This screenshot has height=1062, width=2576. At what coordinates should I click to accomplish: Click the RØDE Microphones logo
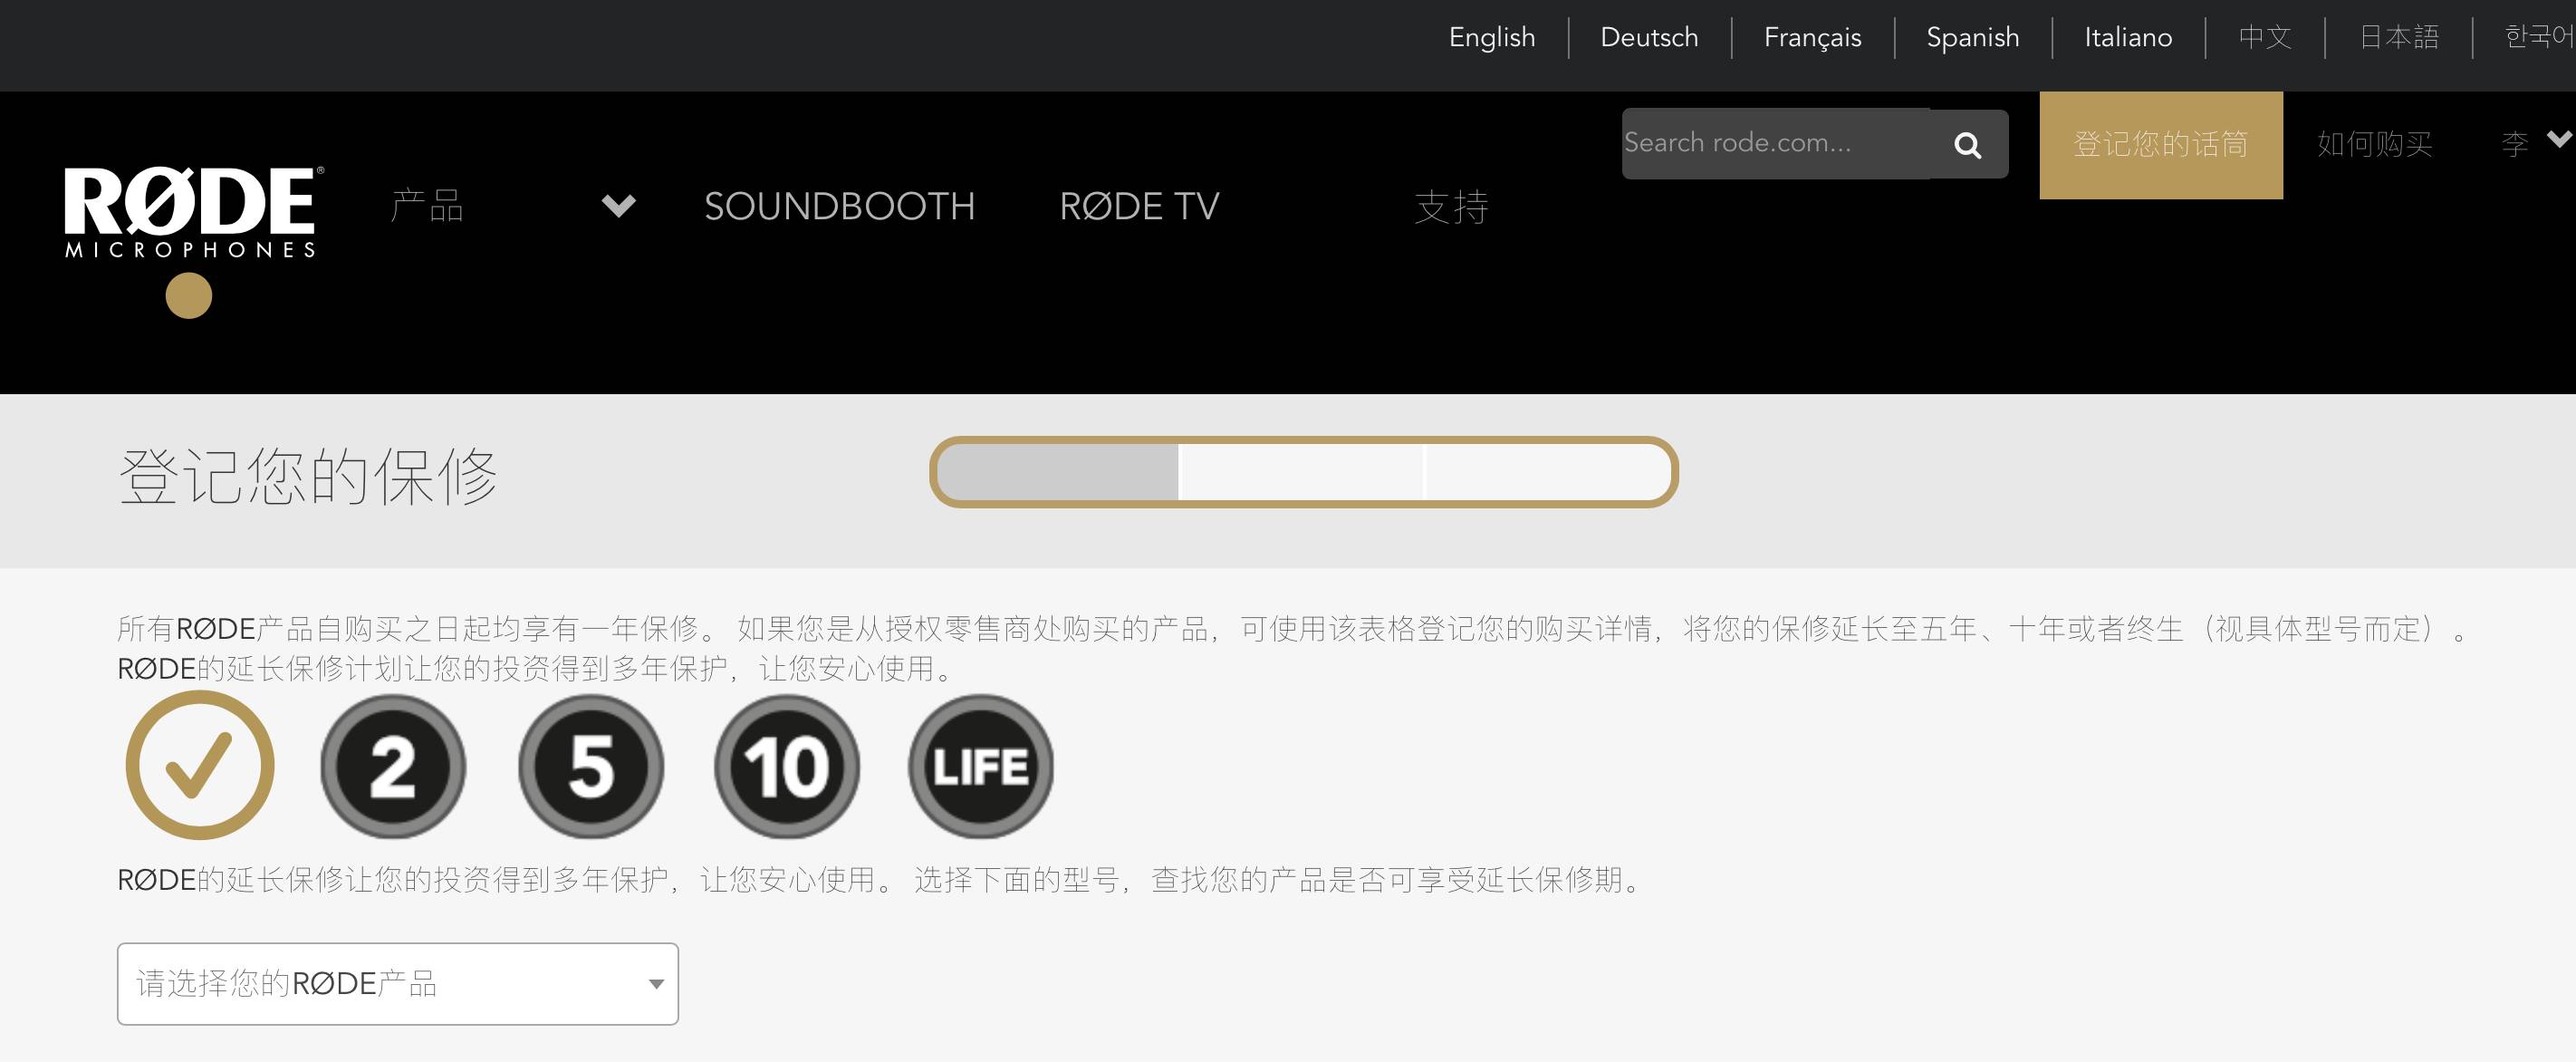(x=193, y=212)
